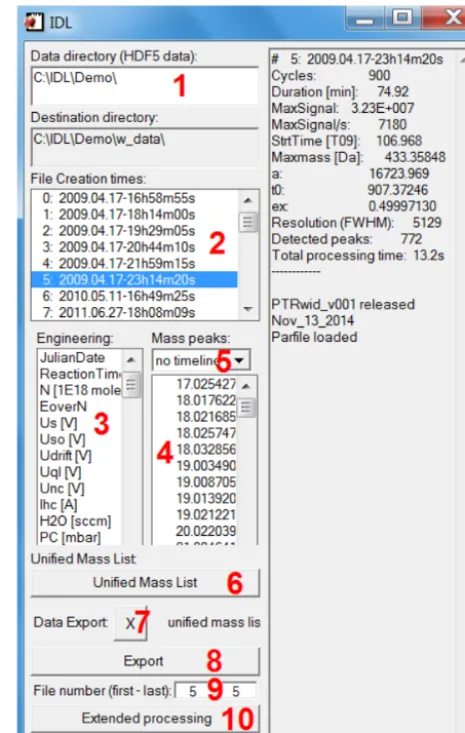Click the Engineering list scrollbar thumb

[x=131, y=384]
